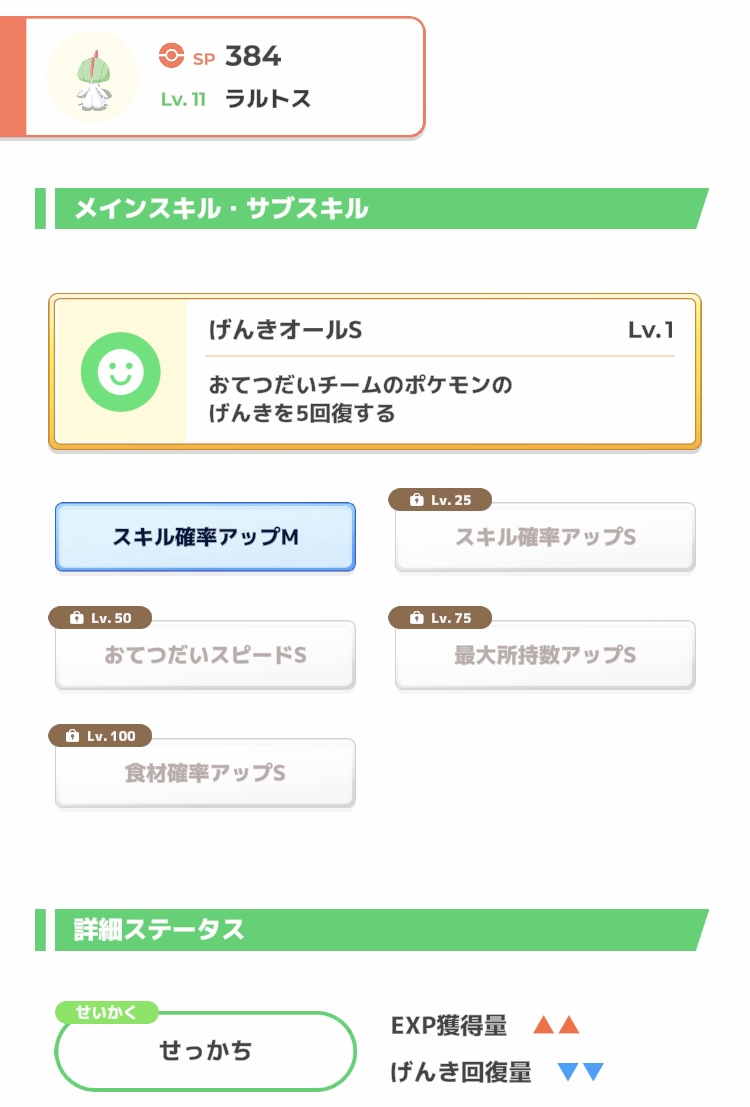Click the Lv. 25 lock badge
Screen dimensions: 750x1107
click(439, 500)
